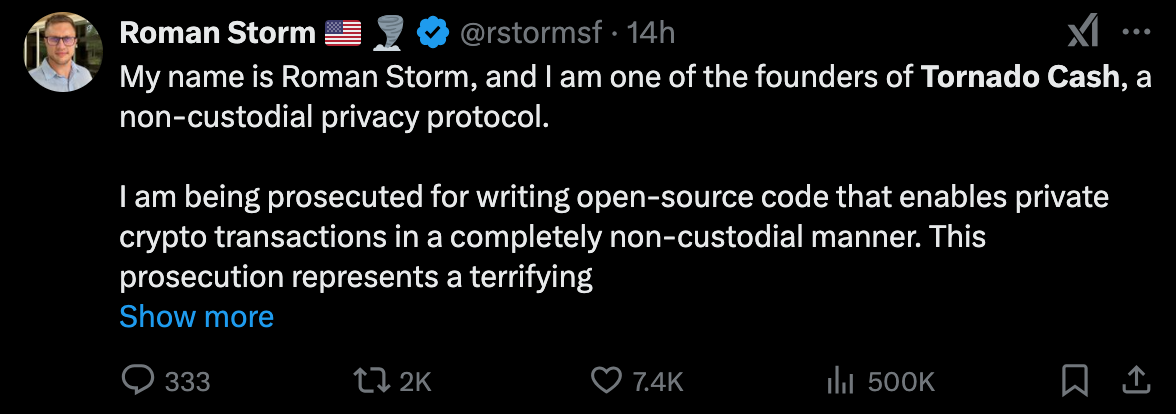Click the 500K views count

point(900,381)
